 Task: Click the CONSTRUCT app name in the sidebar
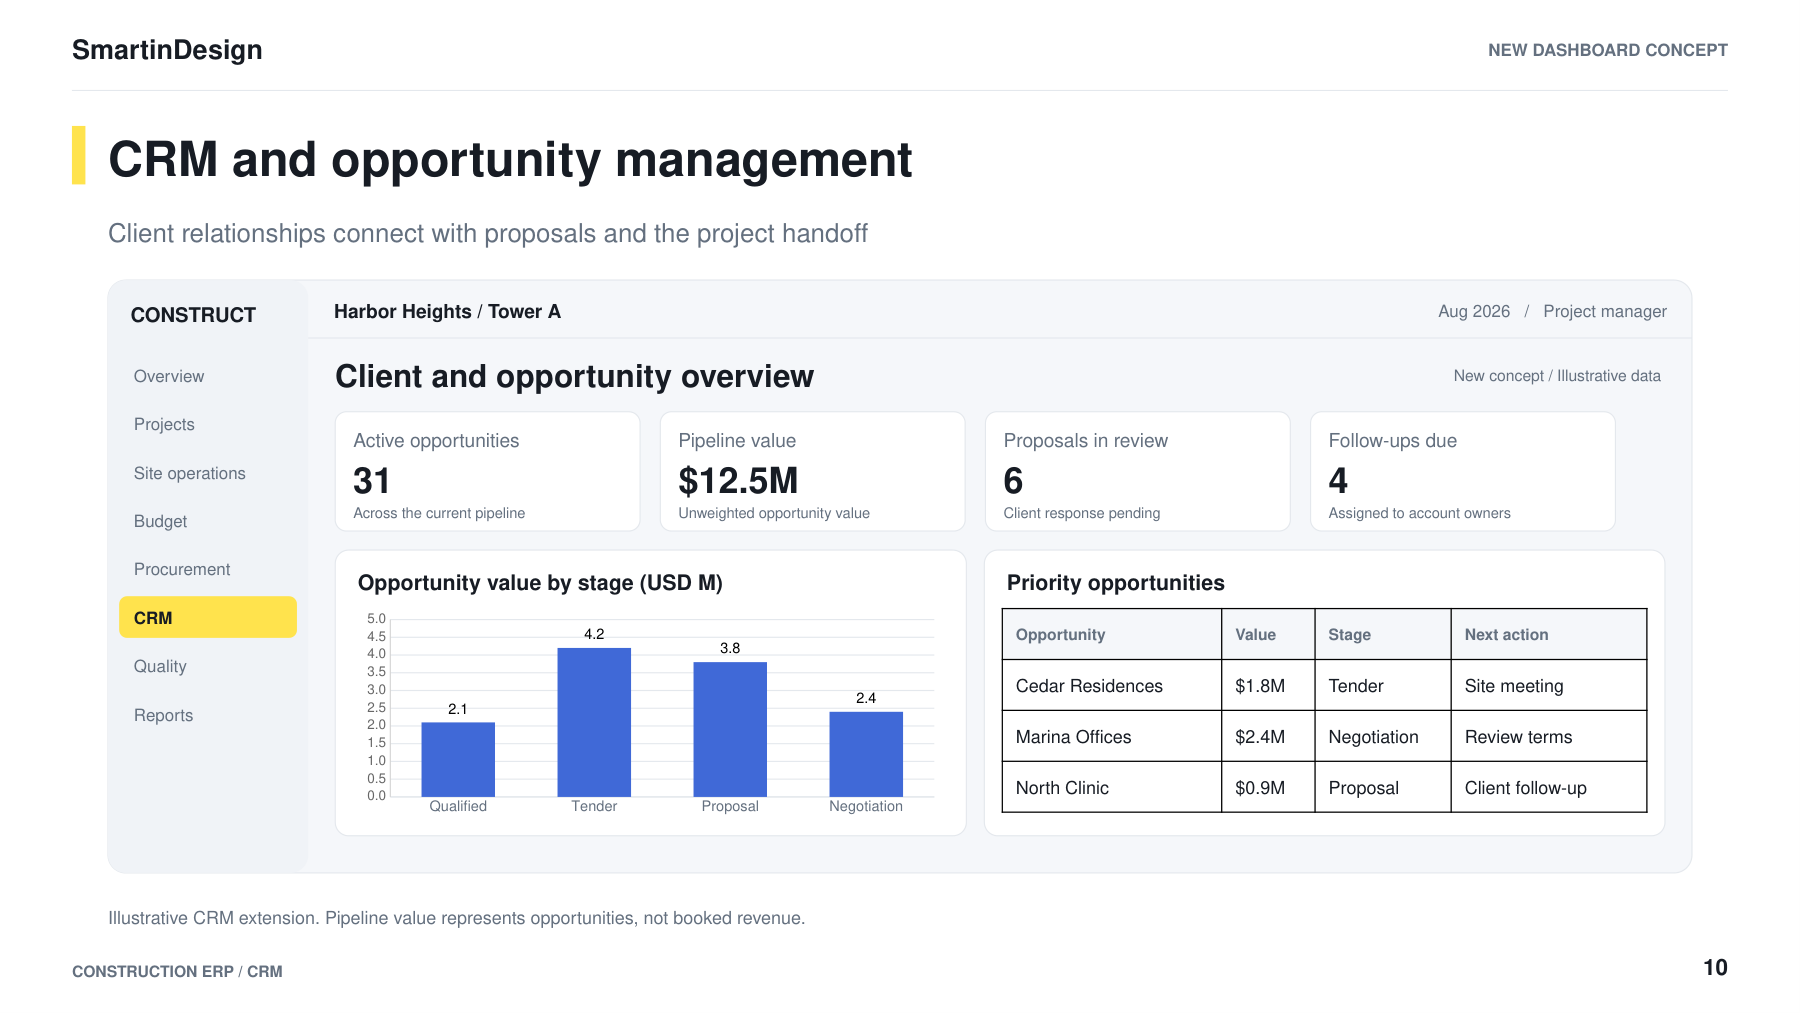[x=193, y=315]
